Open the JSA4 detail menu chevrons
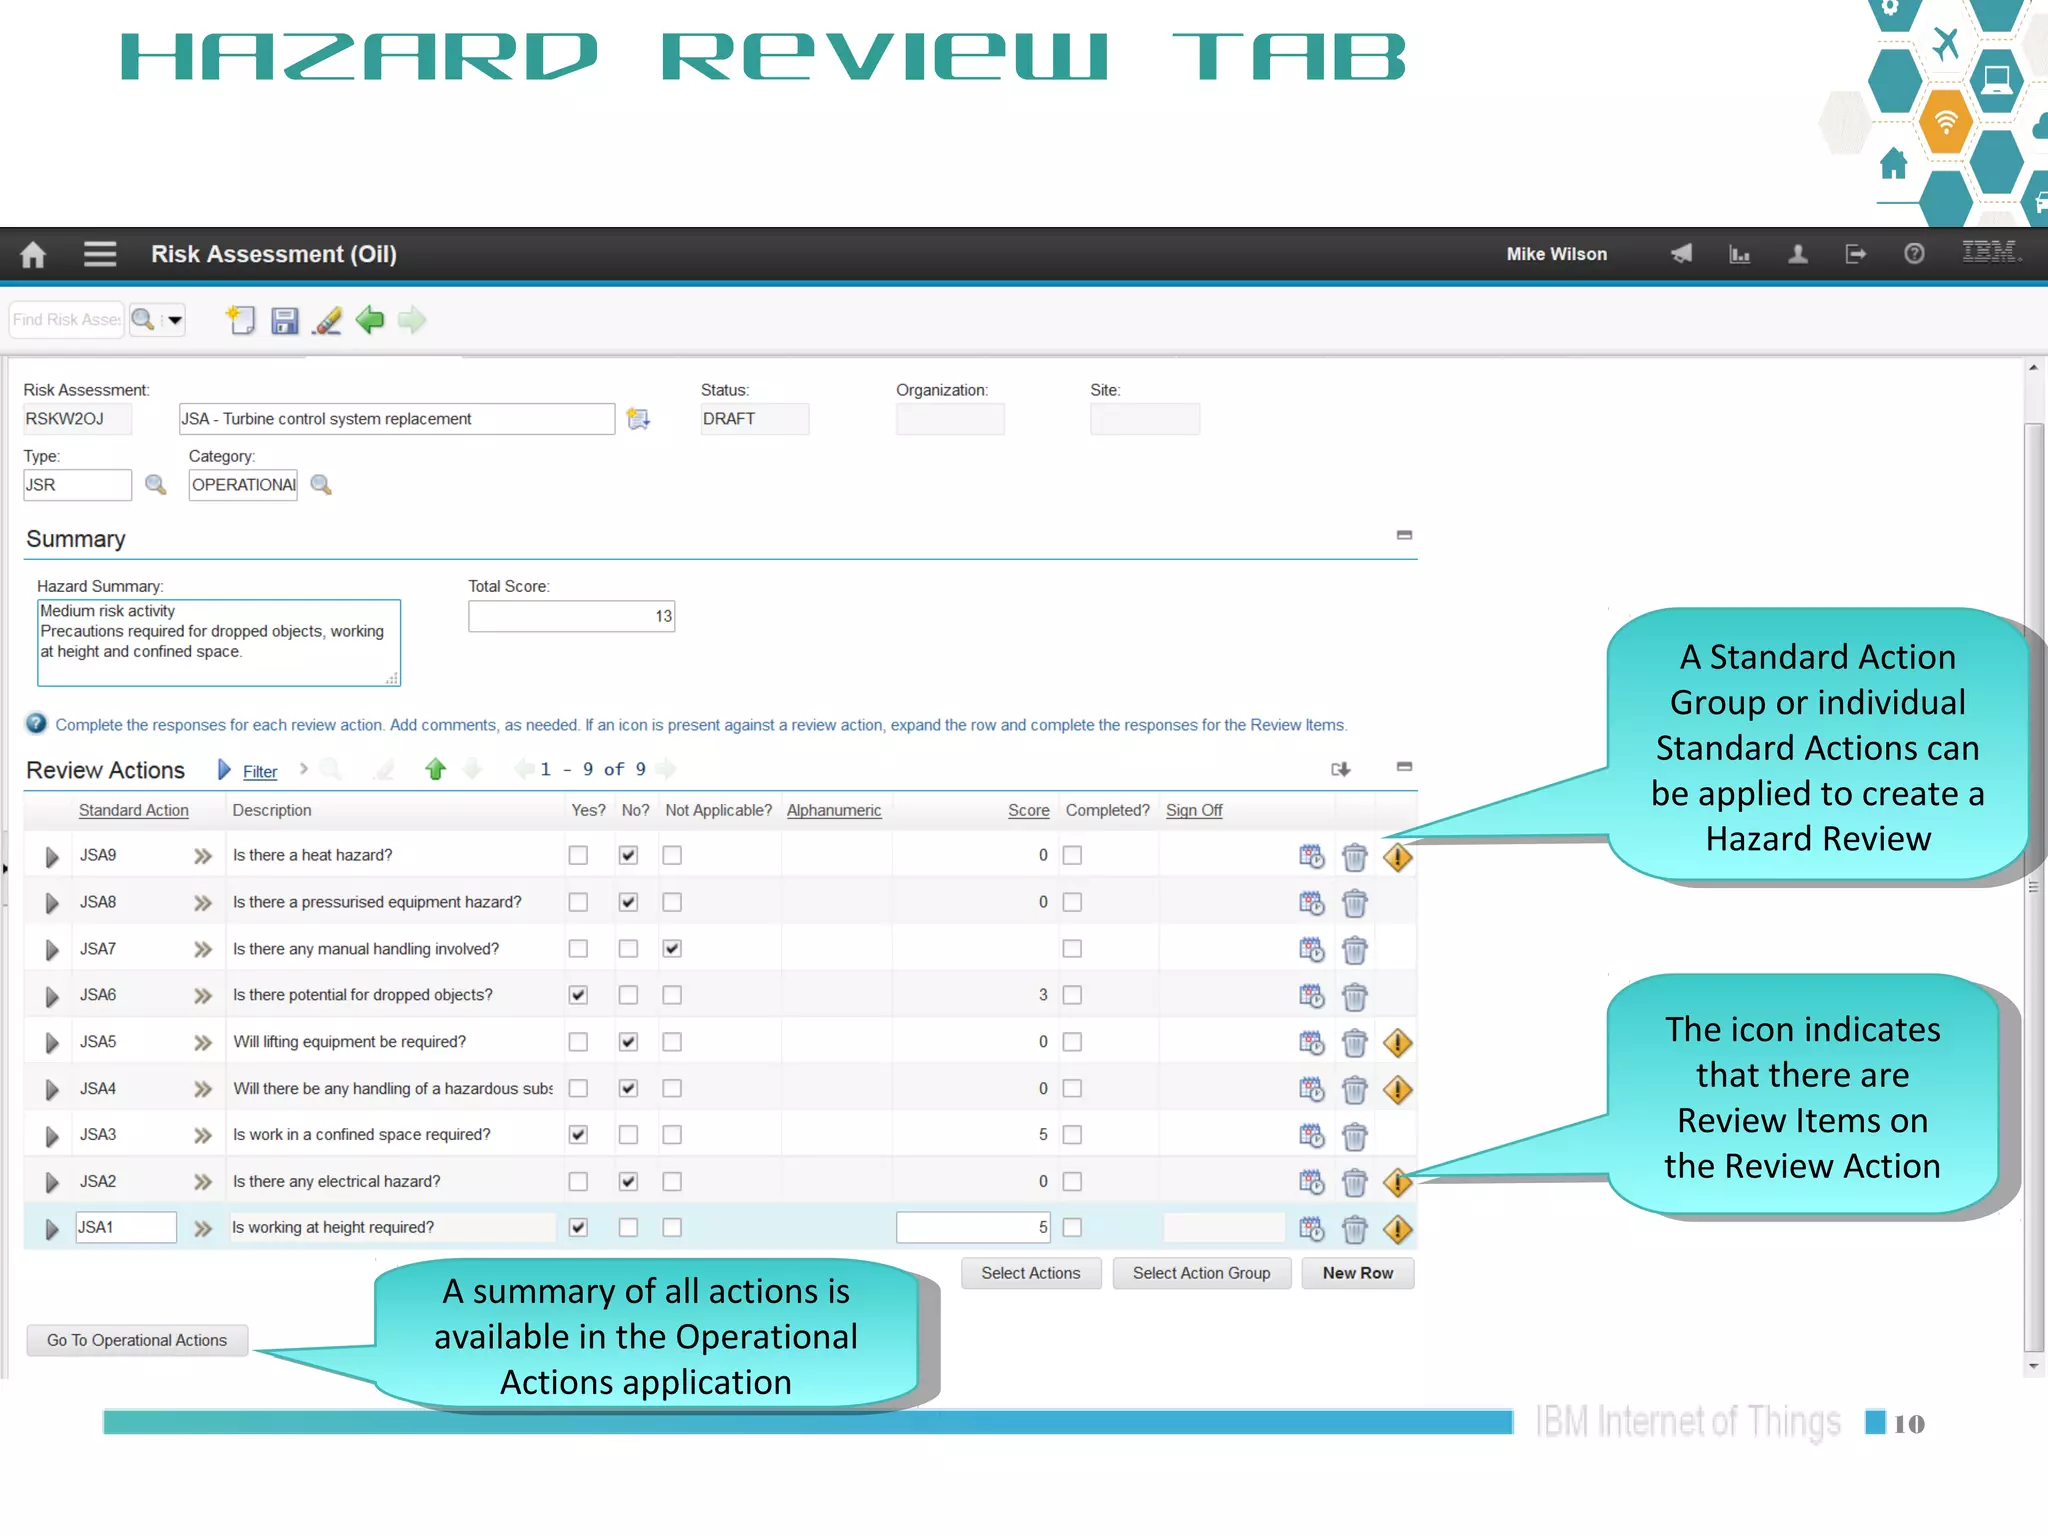 [203, 1089]
